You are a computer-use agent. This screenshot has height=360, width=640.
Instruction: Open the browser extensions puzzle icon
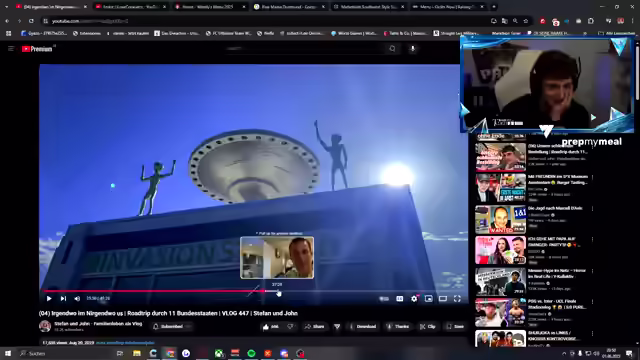591,21
